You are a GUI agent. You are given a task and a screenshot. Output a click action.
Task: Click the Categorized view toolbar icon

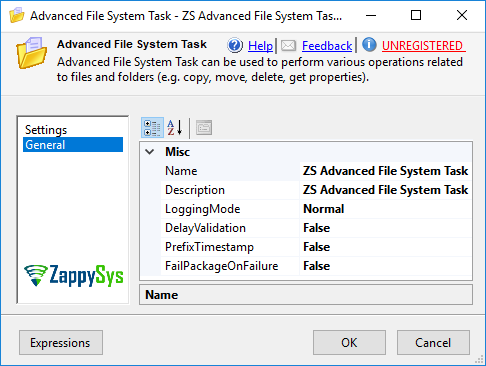(x=152, y=128)
